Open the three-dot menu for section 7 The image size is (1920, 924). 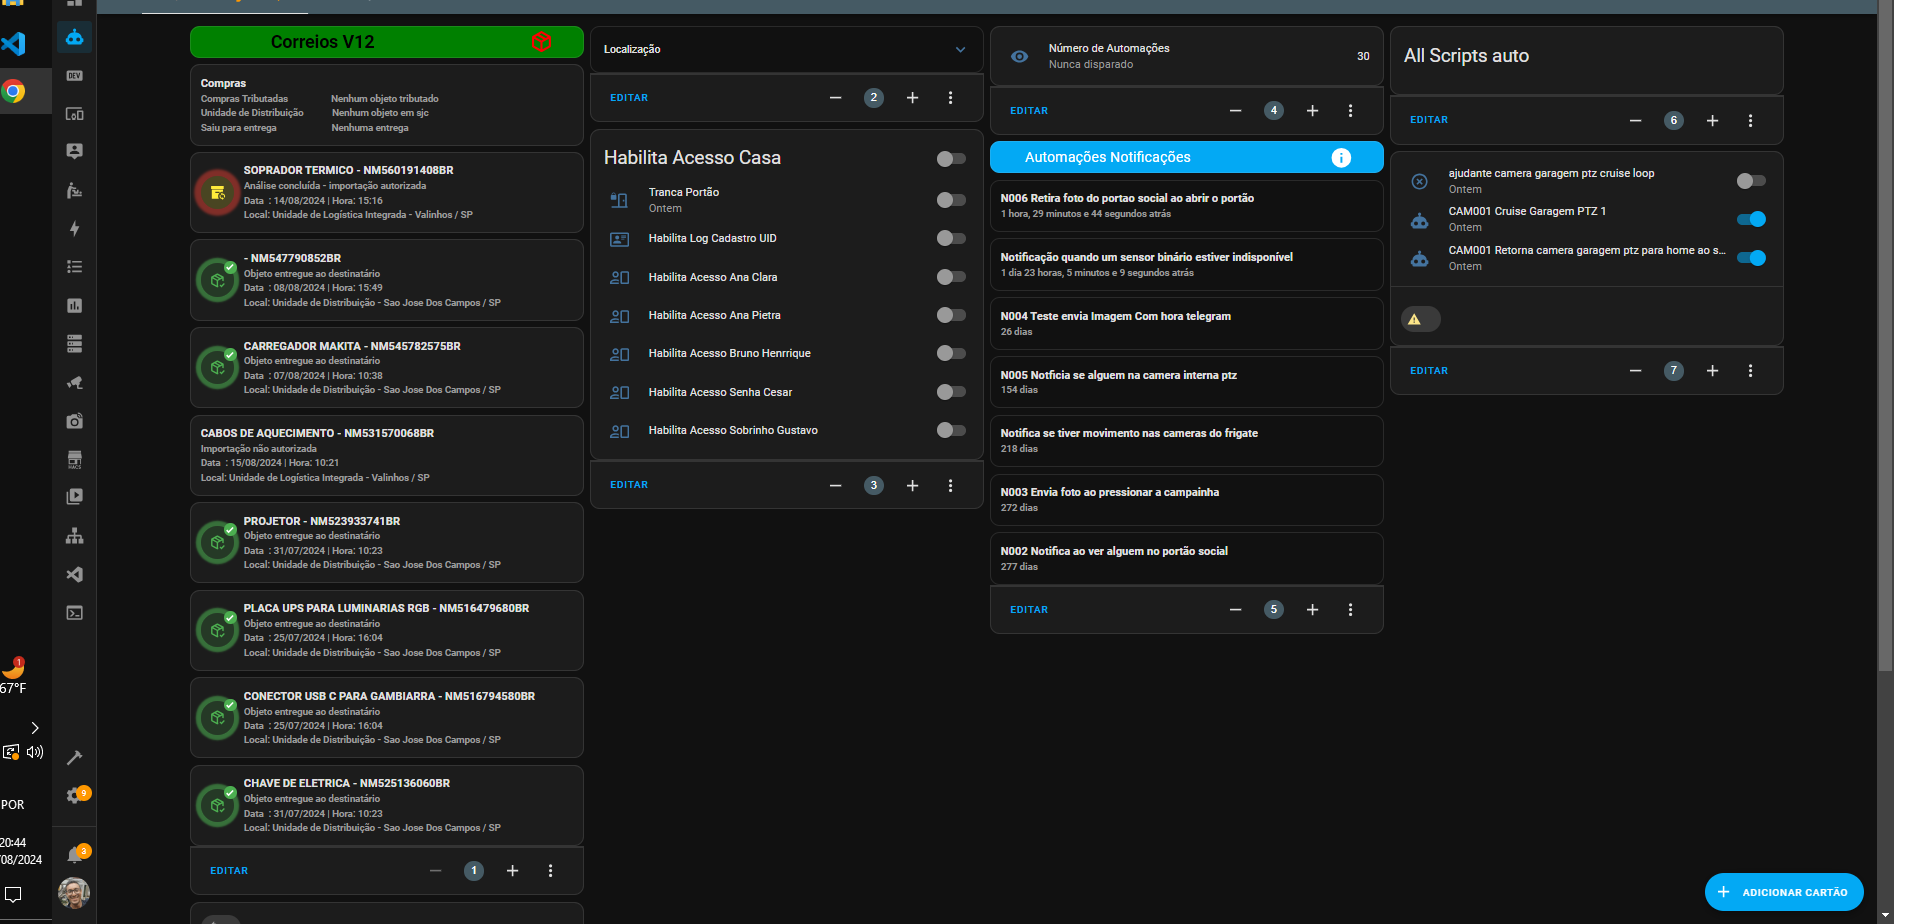pyautogui.click(x=1750, y=371)
